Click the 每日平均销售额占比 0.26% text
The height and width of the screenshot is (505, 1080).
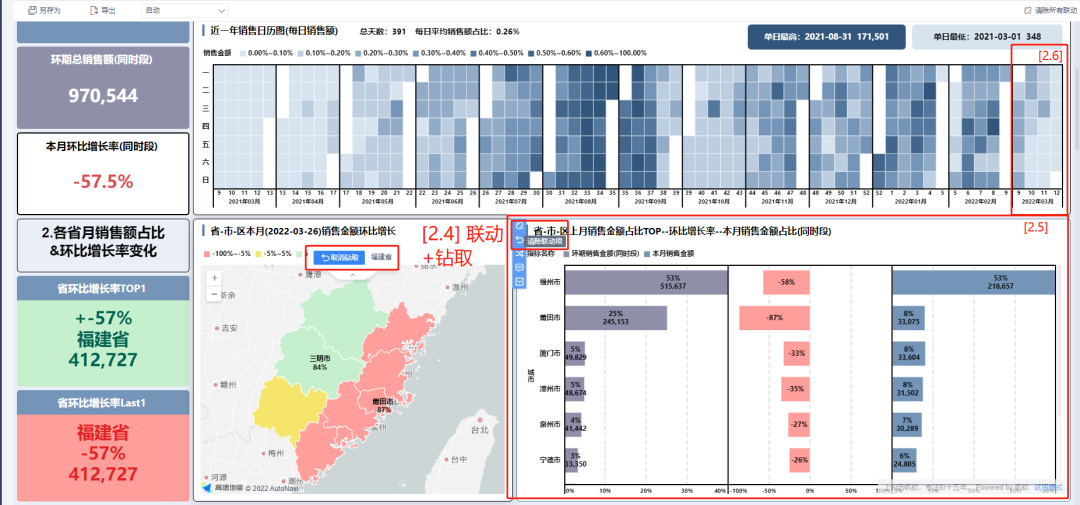467,32
